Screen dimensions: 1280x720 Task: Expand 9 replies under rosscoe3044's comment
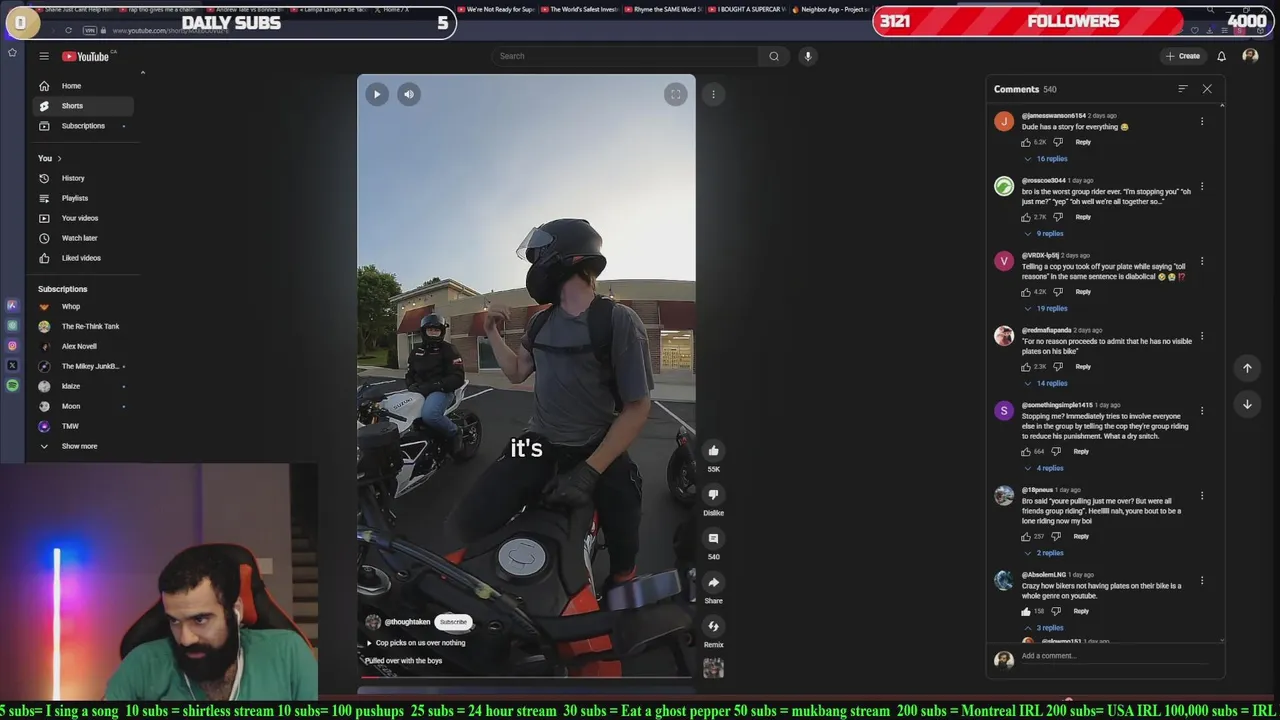pos(1044,234)
